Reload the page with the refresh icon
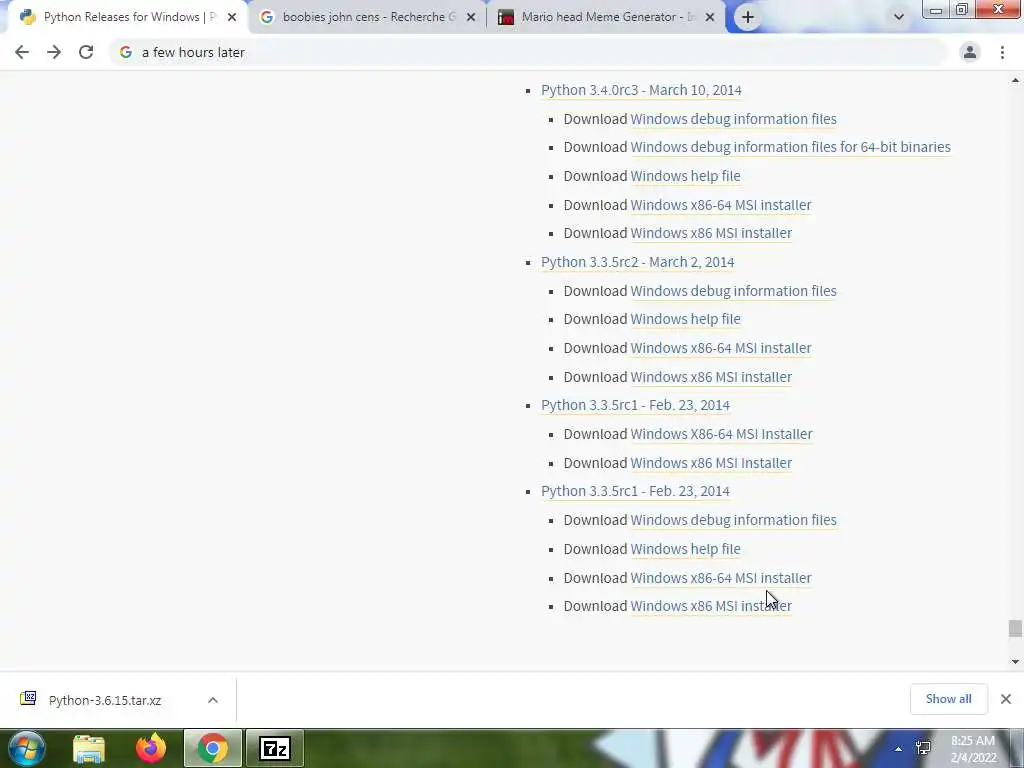 click(x=86, y=52)
